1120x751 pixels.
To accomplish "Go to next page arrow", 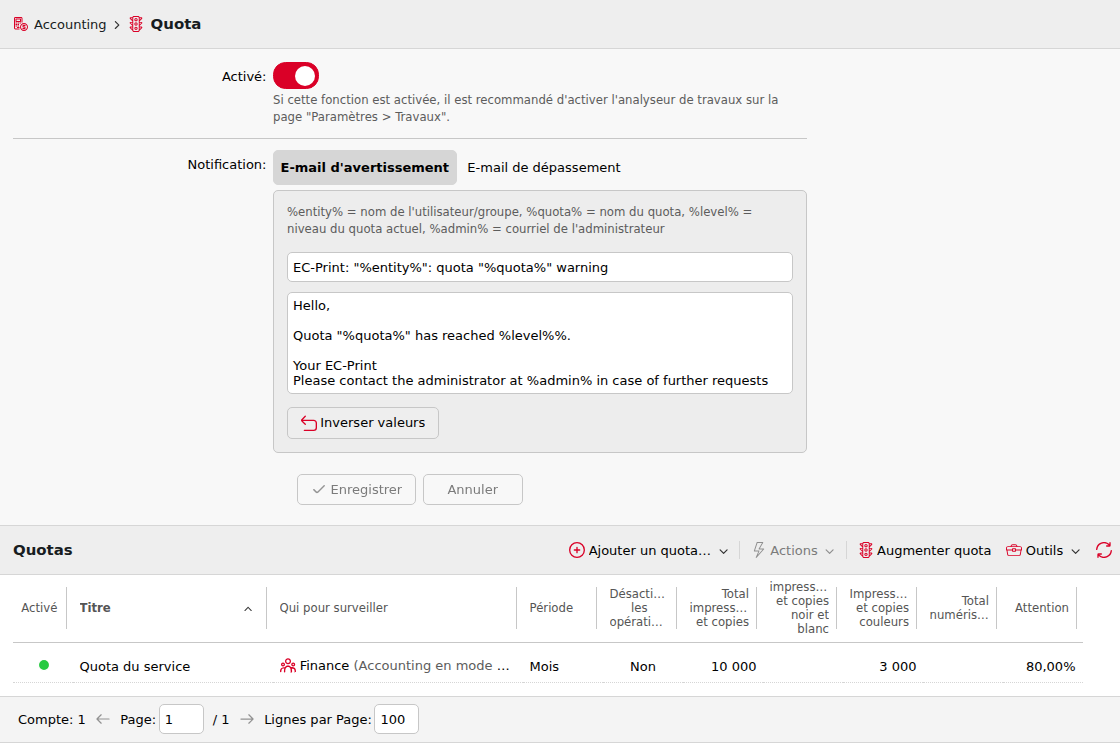I will tap(247, 719).
